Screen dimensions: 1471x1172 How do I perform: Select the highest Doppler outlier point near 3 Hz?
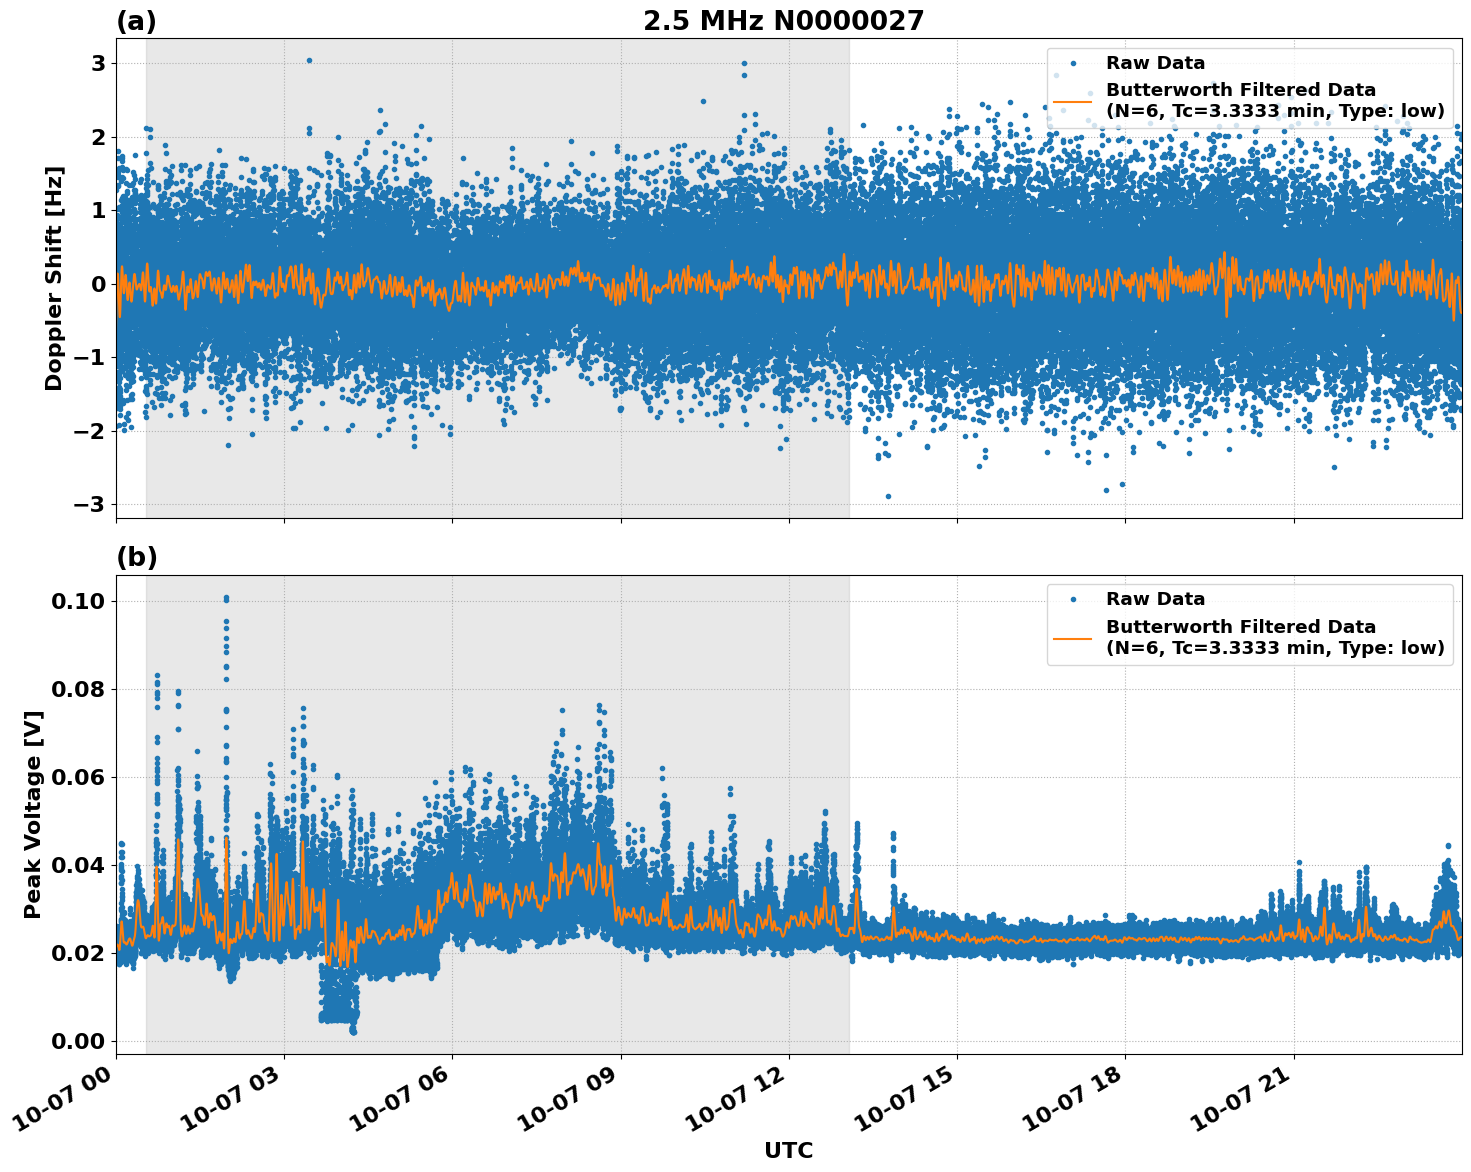[309, 60]
